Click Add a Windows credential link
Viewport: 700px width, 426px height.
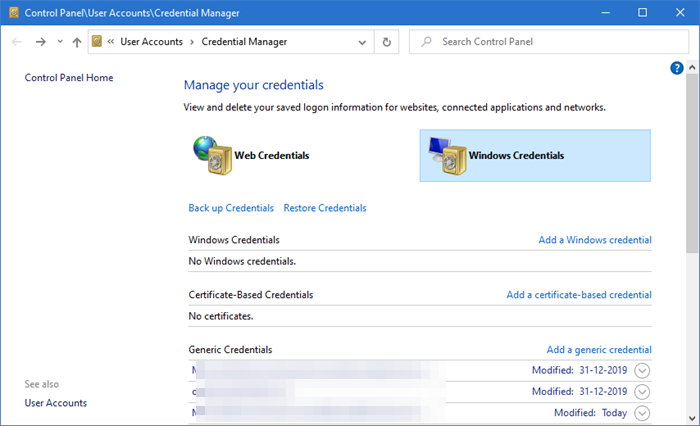coord(594,240)
